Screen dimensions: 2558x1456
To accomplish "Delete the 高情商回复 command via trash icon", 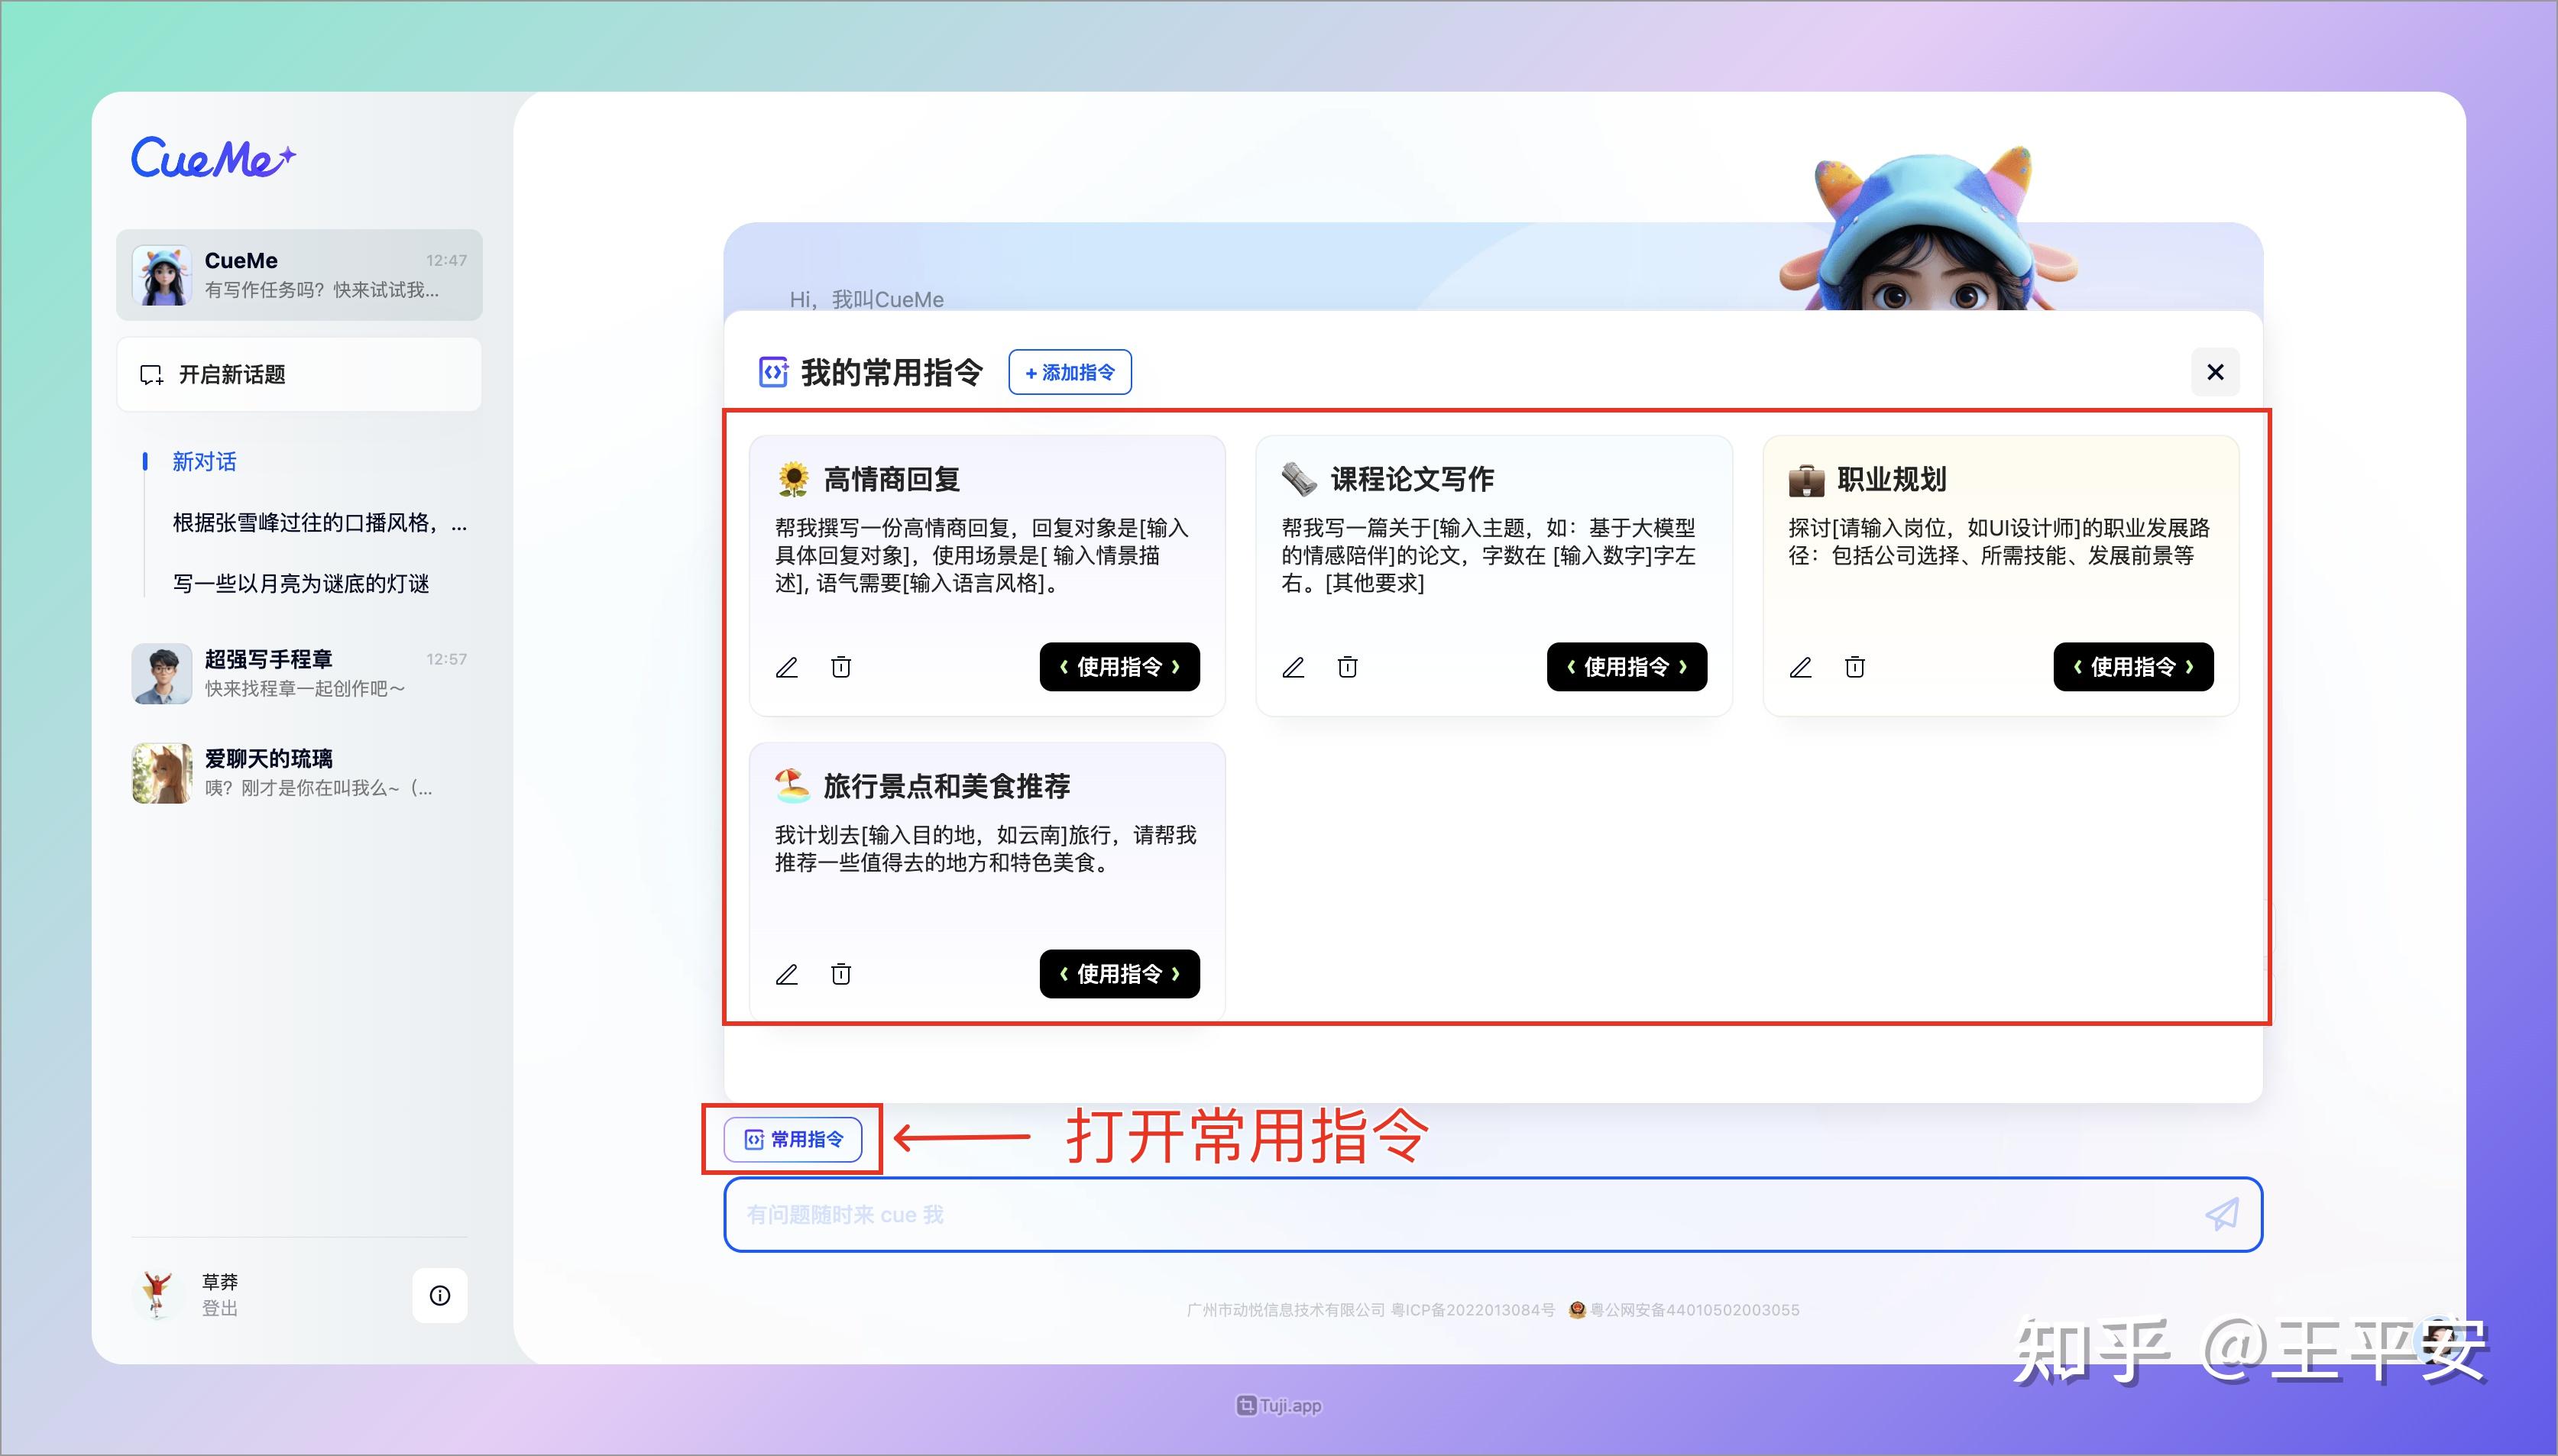I will [841, 667].
